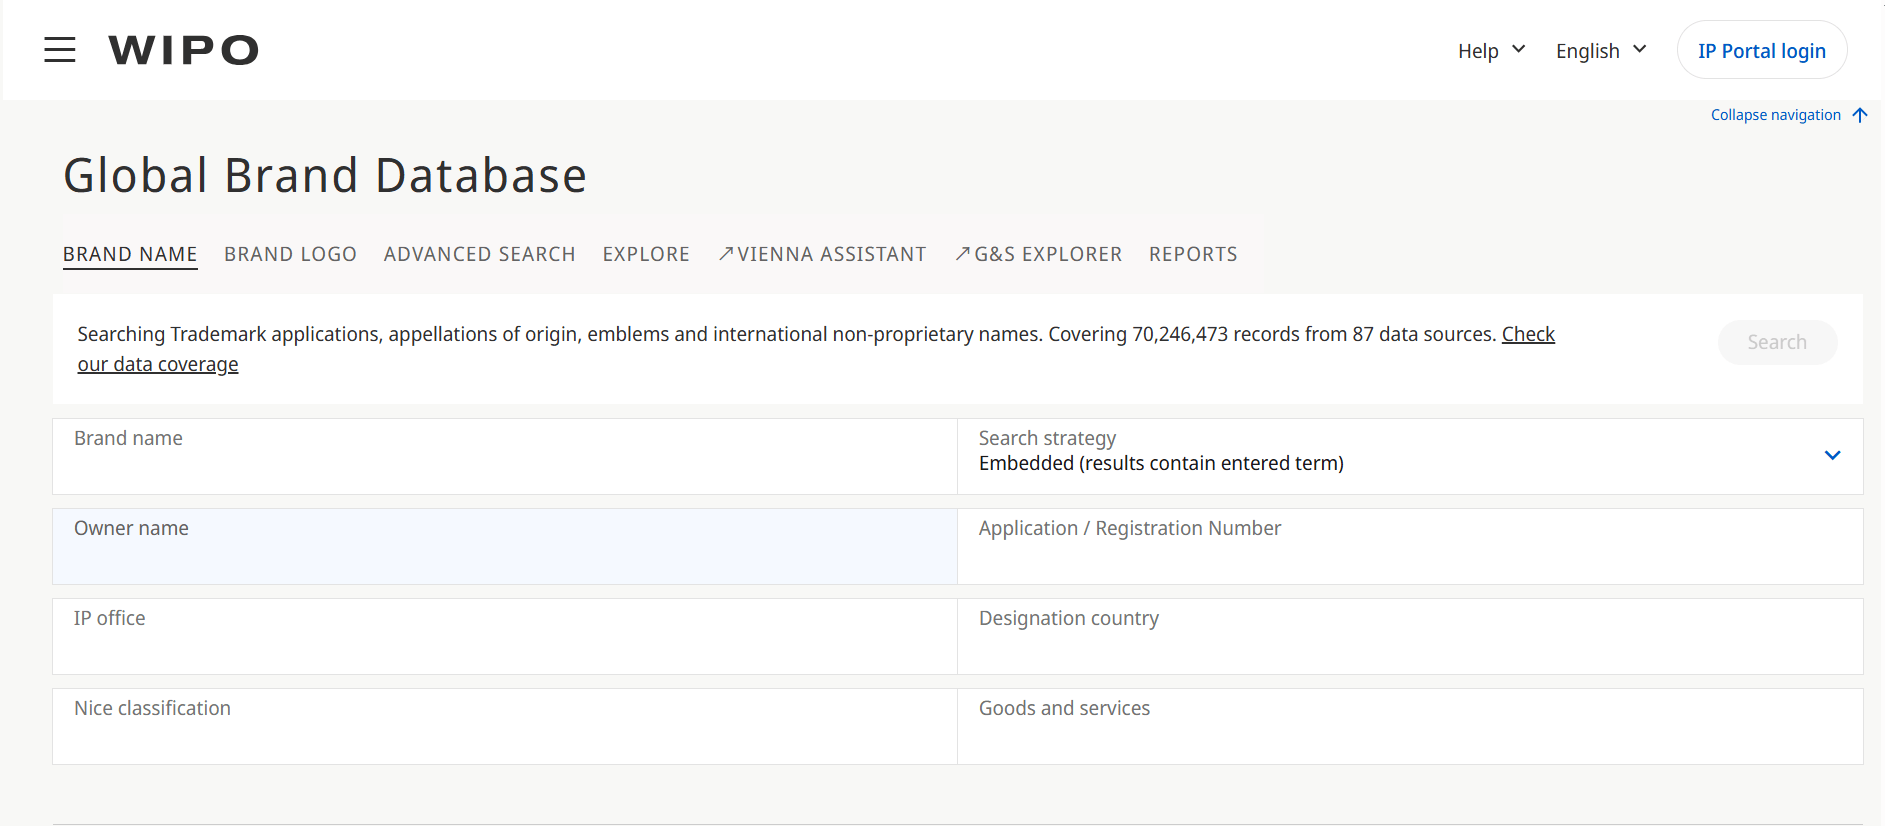
Task: Open the hamburger menu icon
Action: pos(60,50)
